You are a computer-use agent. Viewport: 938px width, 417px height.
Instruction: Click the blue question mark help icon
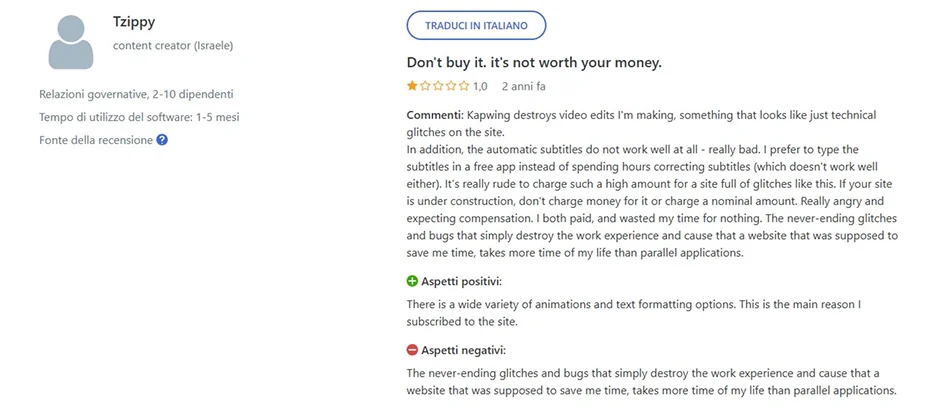[162, 140]
